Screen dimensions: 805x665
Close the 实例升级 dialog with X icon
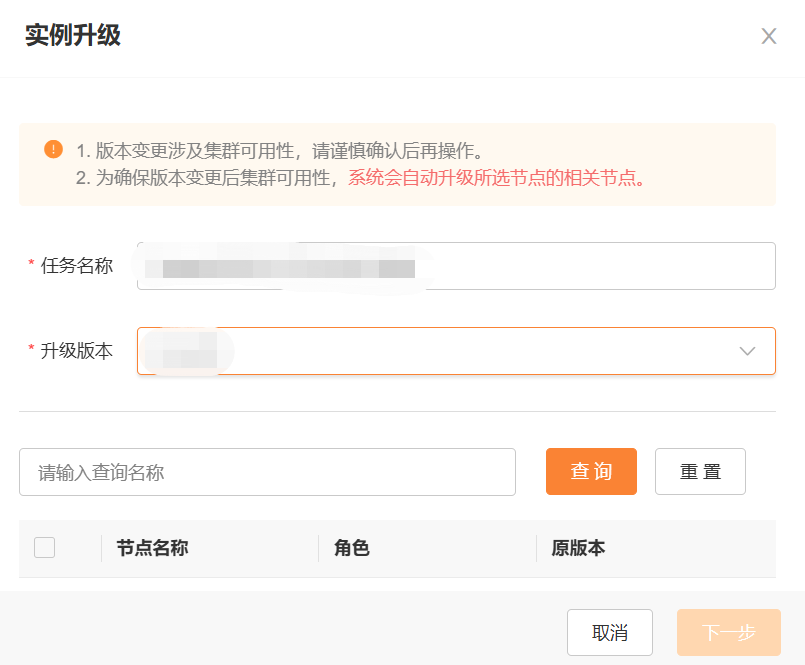coord(769,36)
